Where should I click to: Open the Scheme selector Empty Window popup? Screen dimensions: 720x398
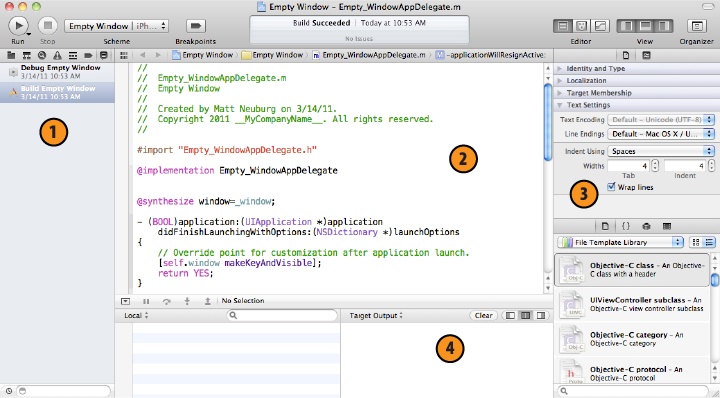[x=117, y=26]
